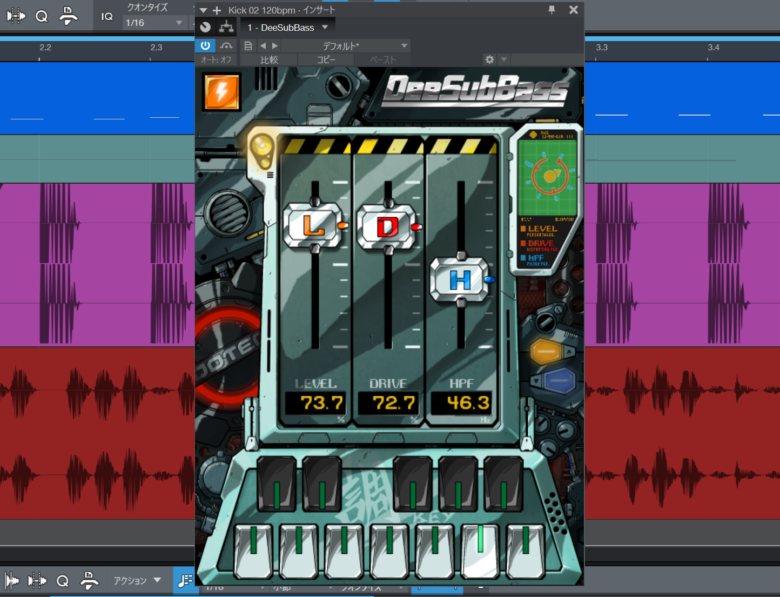Click the H high-pass filter slider handle

[461, 279]
